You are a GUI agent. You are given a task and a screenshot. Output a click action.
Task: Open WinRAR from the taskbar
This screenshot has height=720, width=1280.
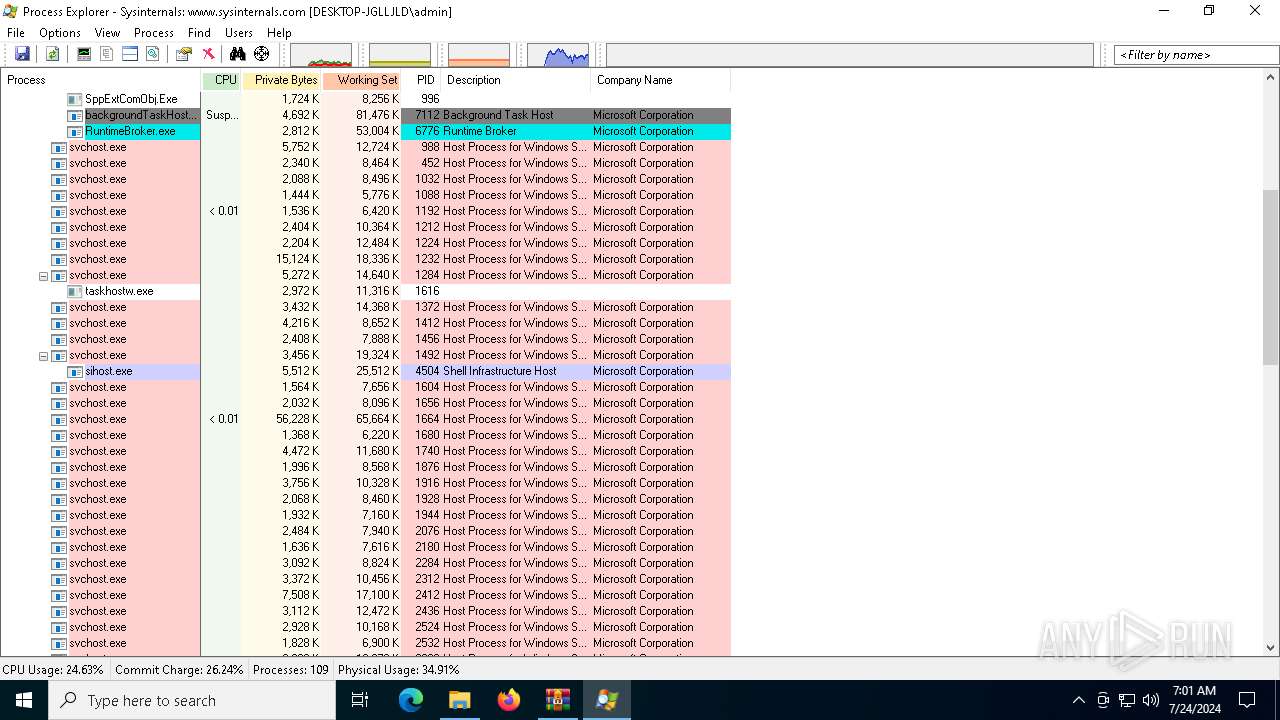click(557, 700)
